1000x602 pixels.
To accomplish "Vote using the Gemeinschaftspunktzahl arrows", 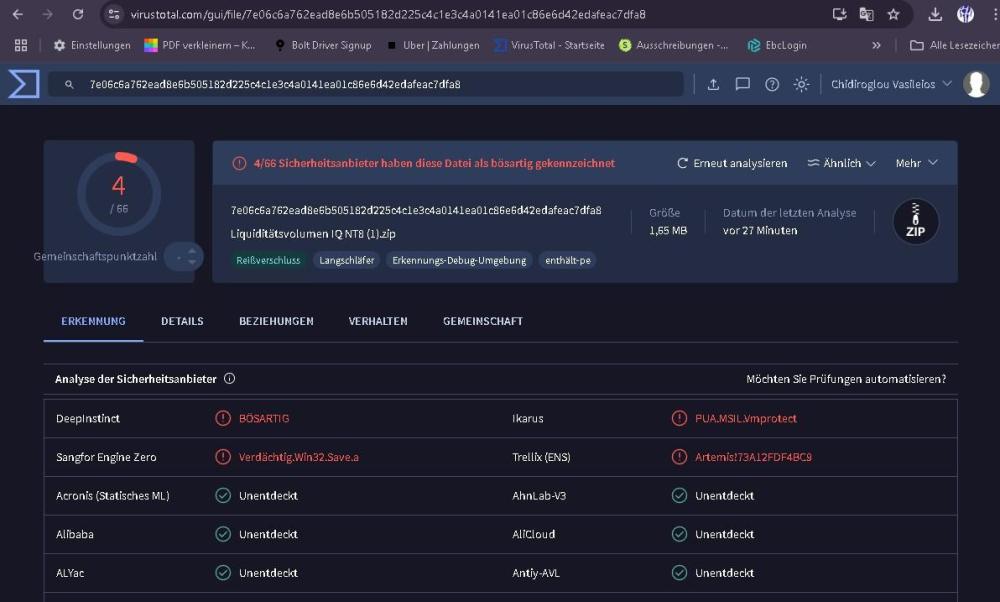I will tap(184, 257).
